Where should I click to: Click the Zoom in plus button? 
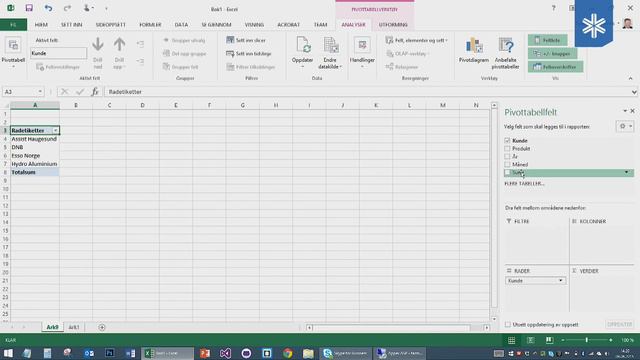click(x=611, y=340)
